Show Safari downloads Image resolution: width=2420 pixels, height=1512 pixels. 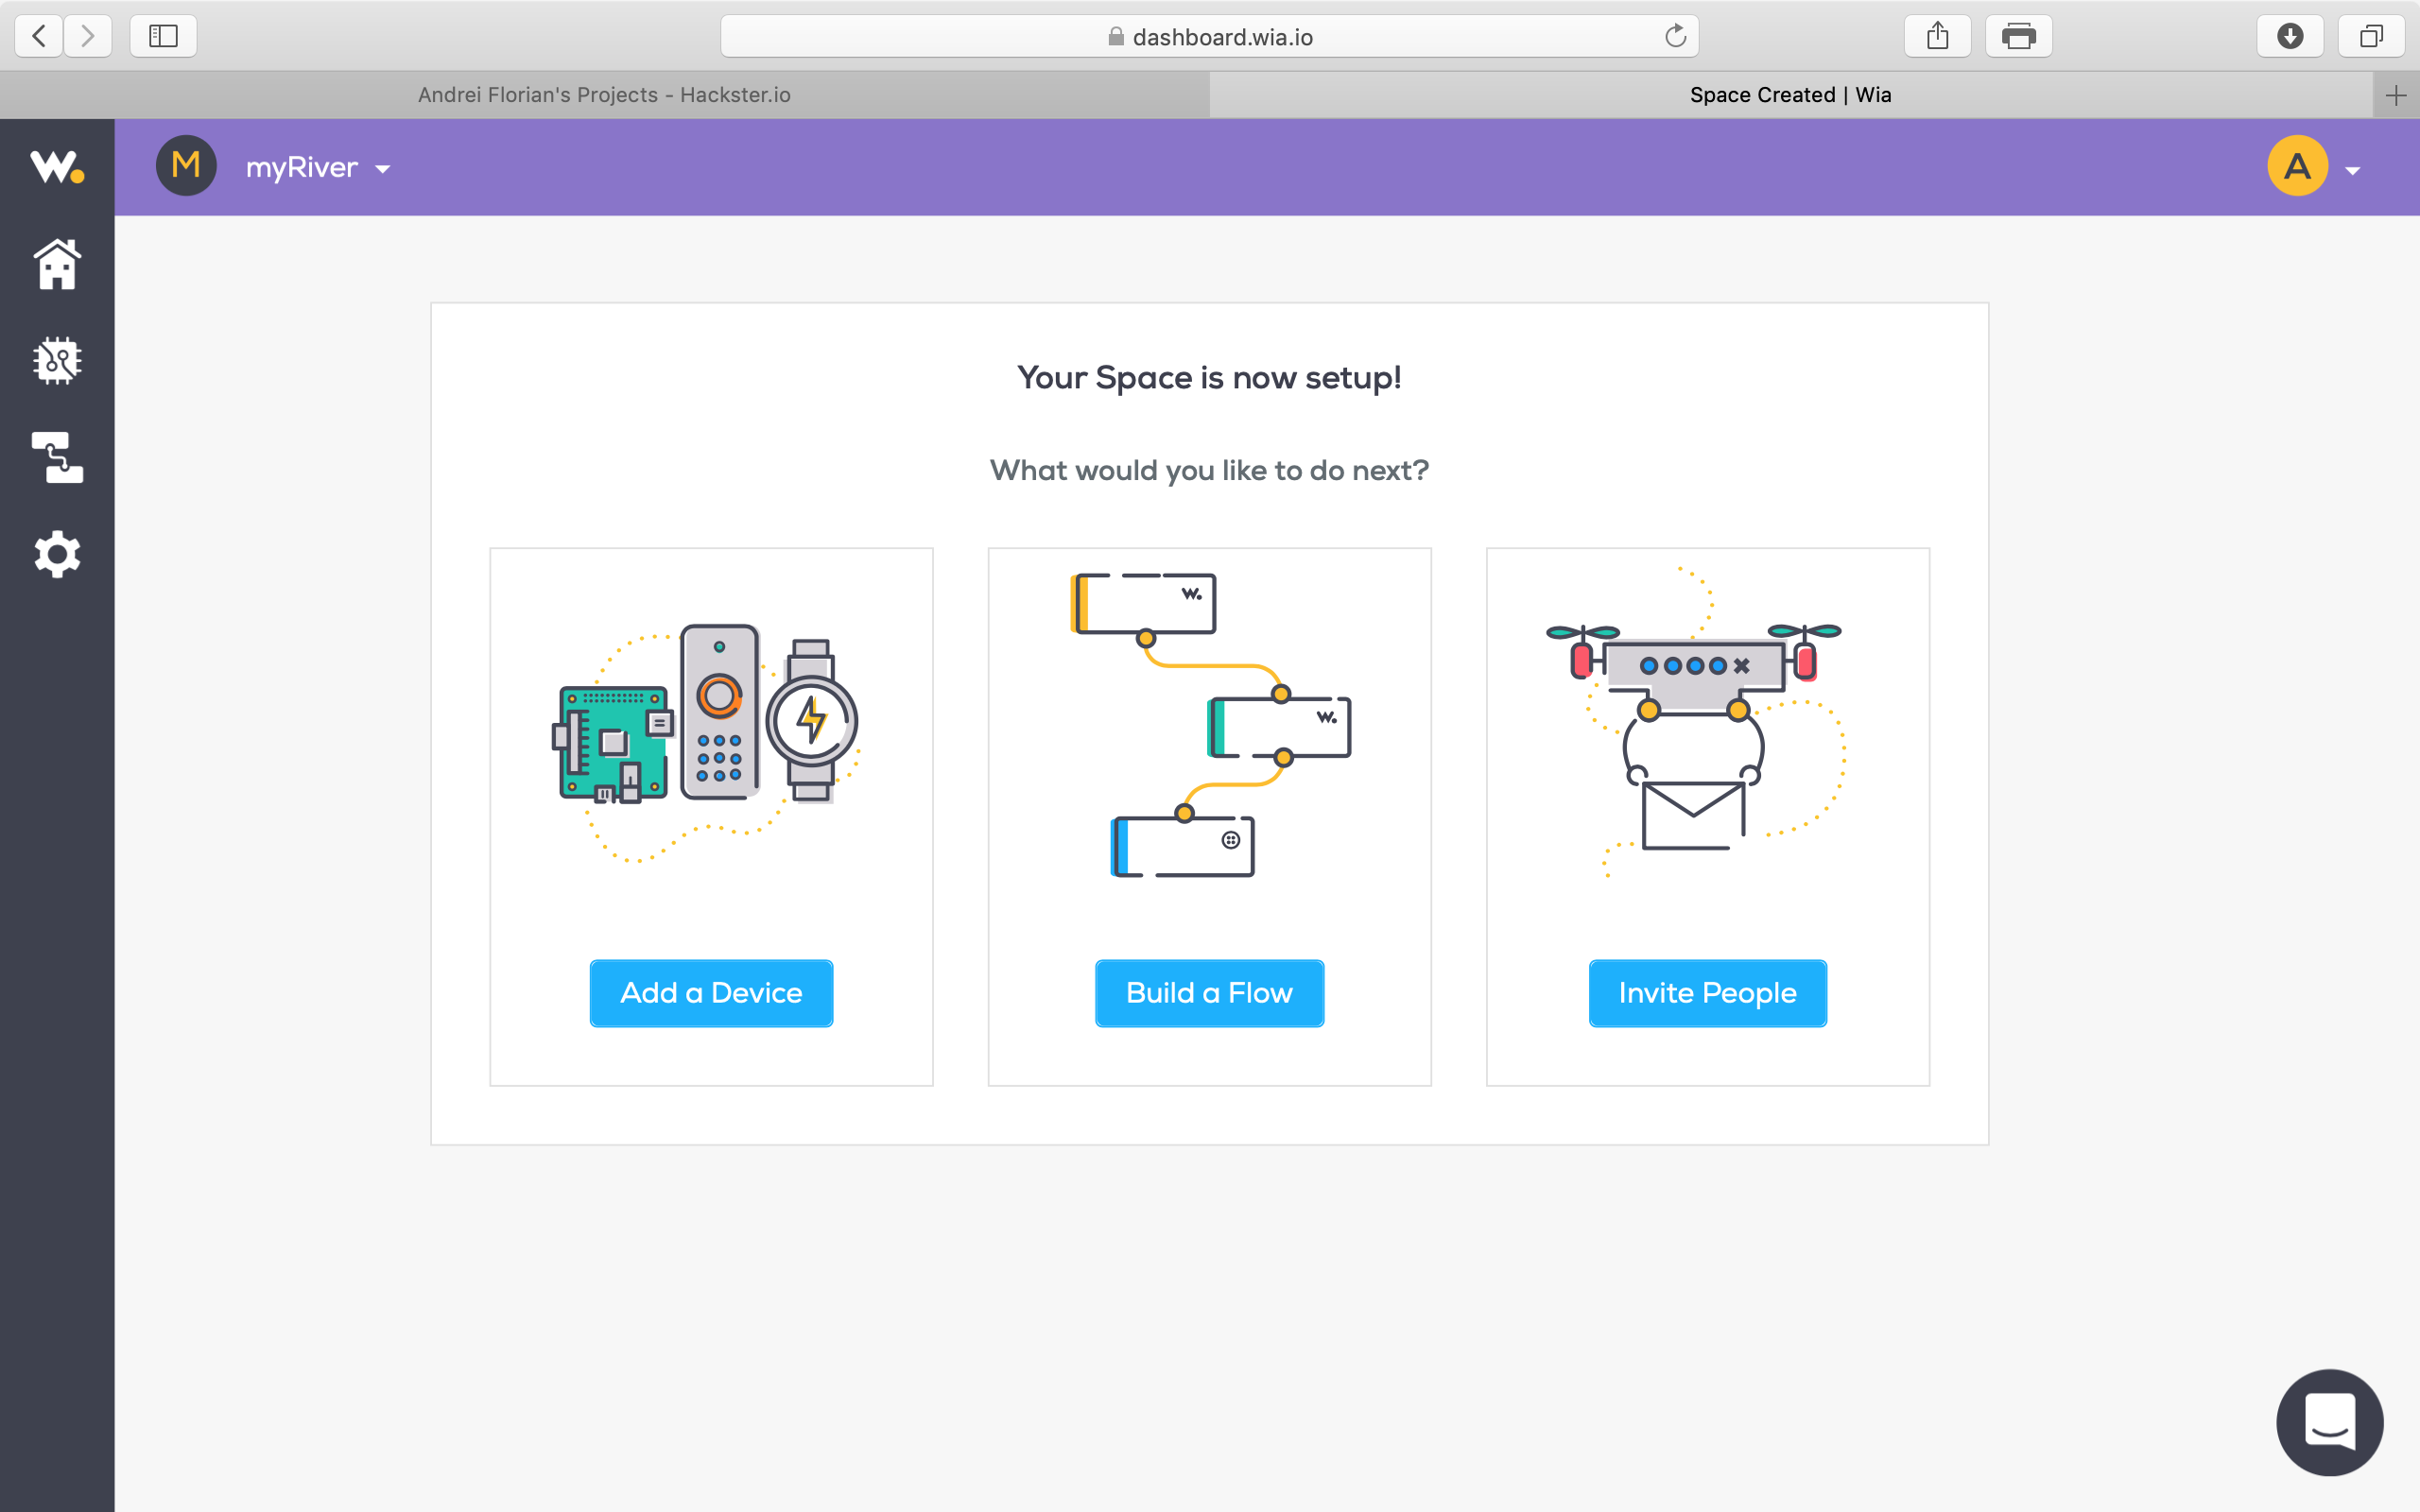tap(2290, 37)
